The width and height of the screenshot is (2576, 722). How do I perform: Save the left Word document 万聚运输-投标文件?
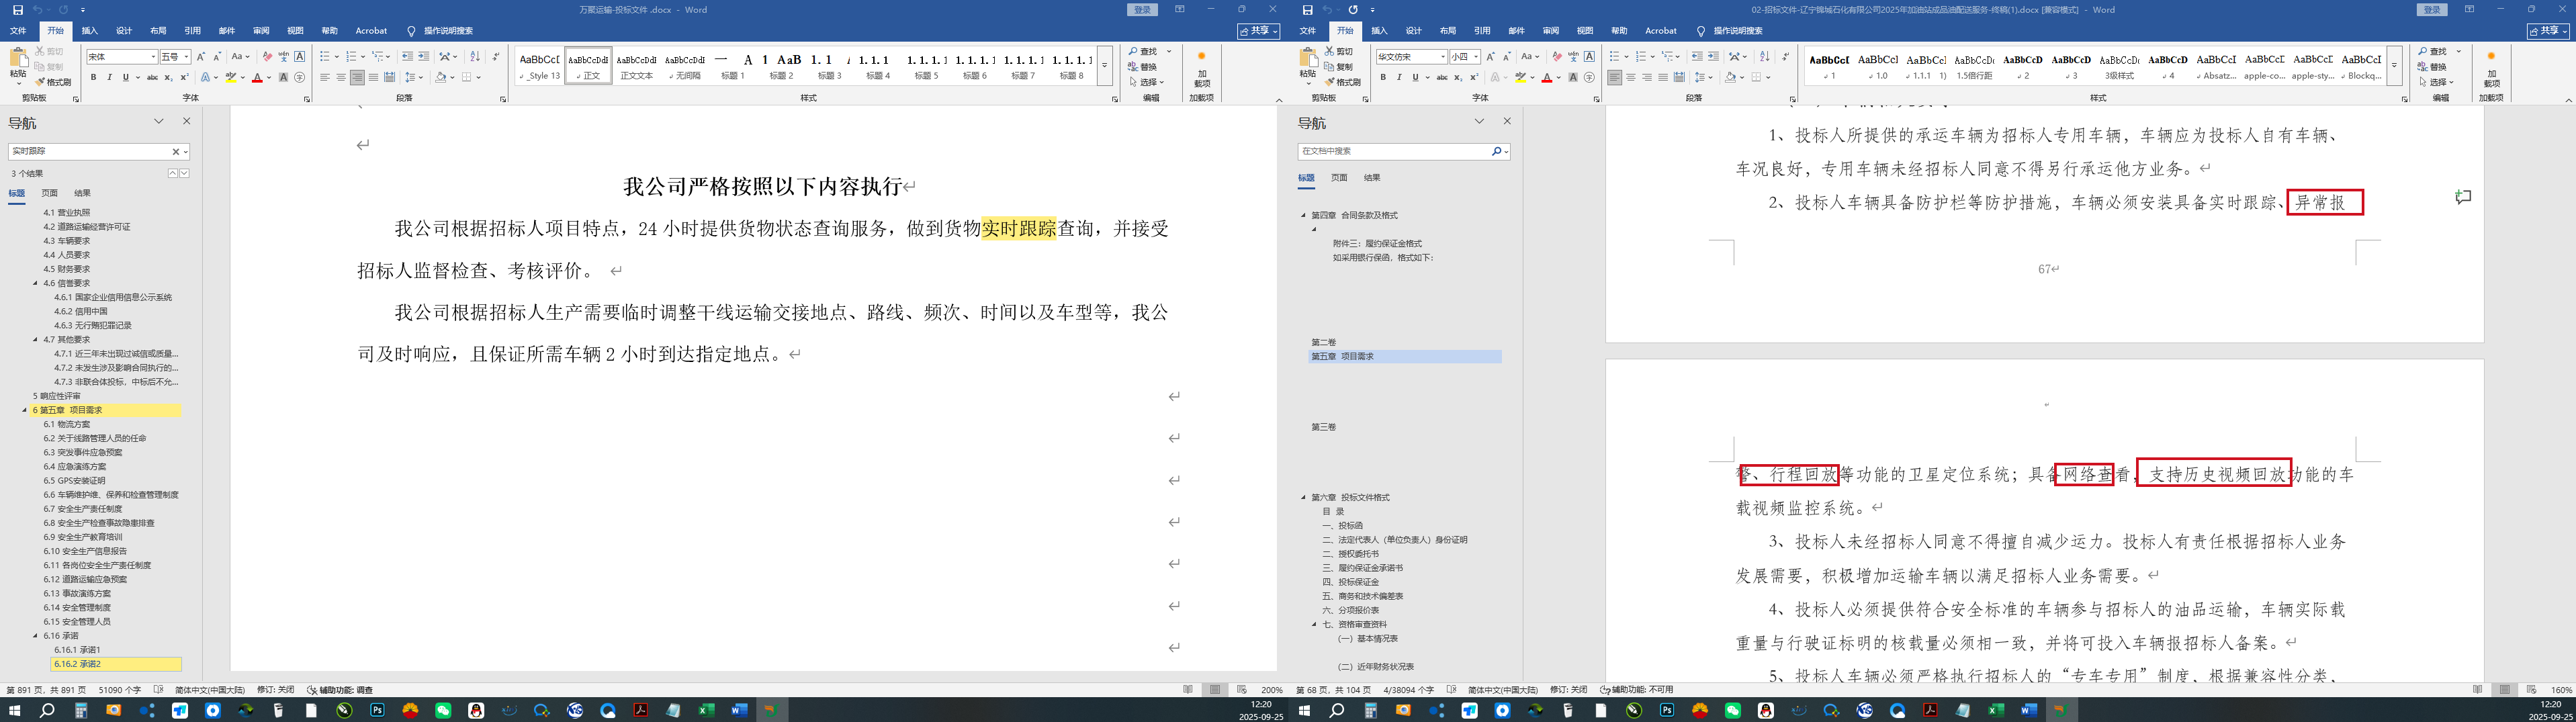pyautogui.click(x=17, y=10)
